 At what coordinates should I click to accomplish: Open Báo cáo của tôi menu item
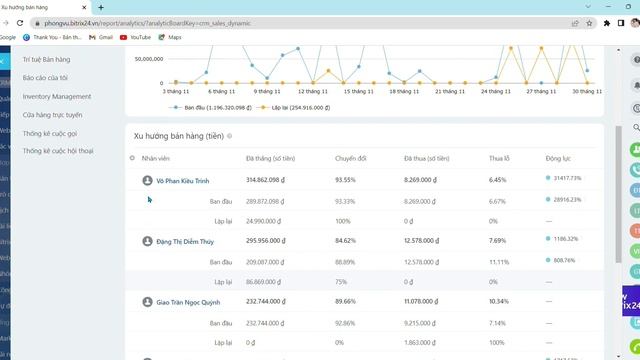45,78
